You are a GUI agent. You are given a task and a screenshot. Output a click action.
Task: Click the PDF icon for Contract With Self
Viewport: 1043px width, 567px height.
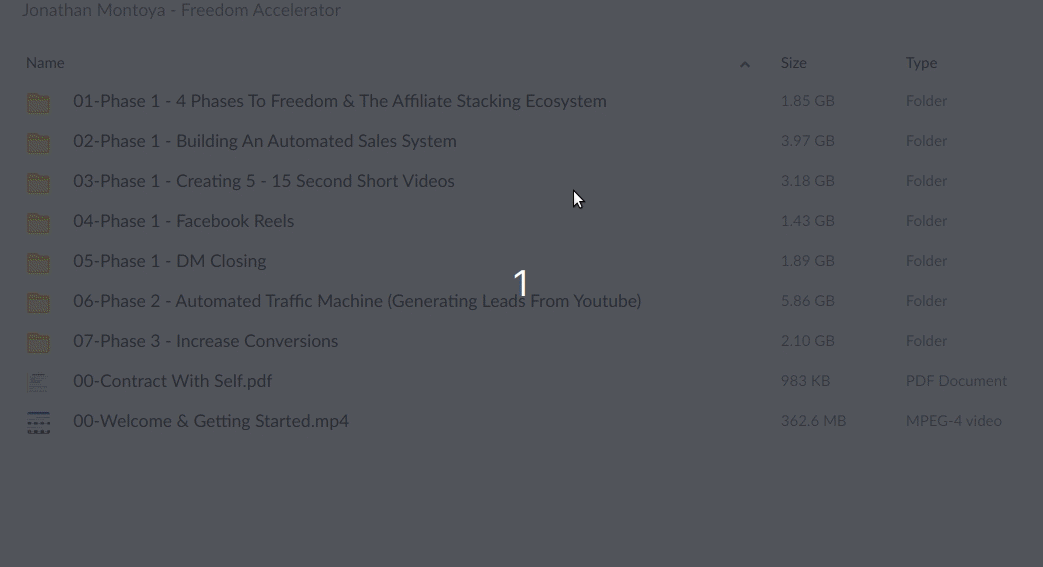pyautogui.click(x=37, y=382)
